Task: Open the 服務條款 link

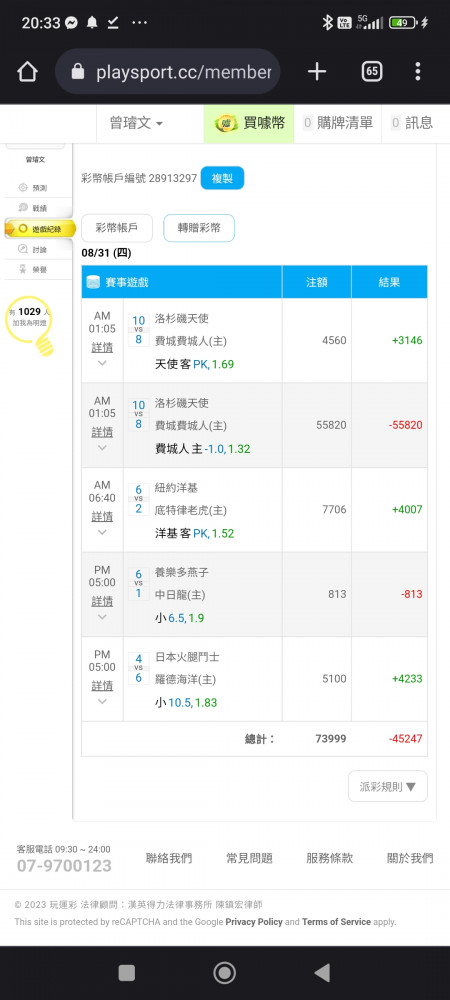Action: coord(330,858)
